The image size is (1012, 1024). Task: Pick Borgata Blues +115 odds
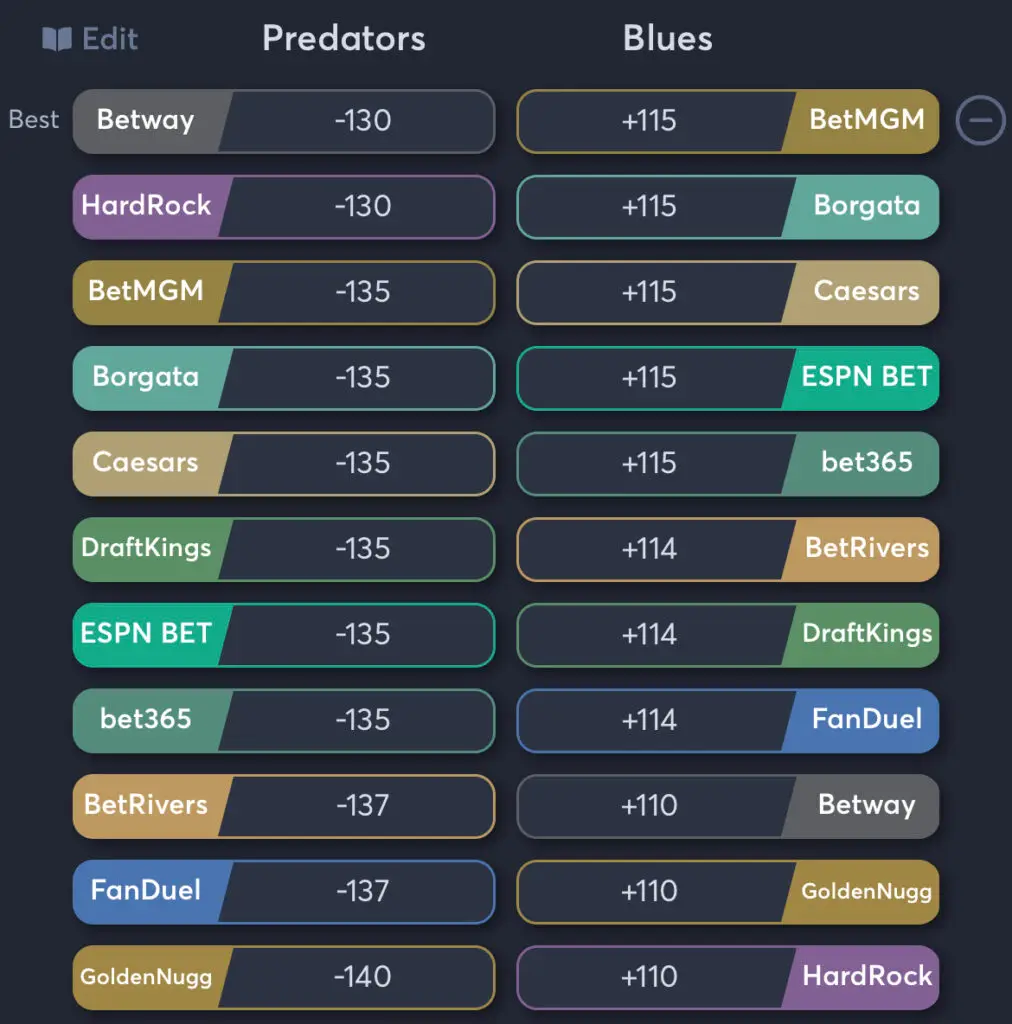728,207
